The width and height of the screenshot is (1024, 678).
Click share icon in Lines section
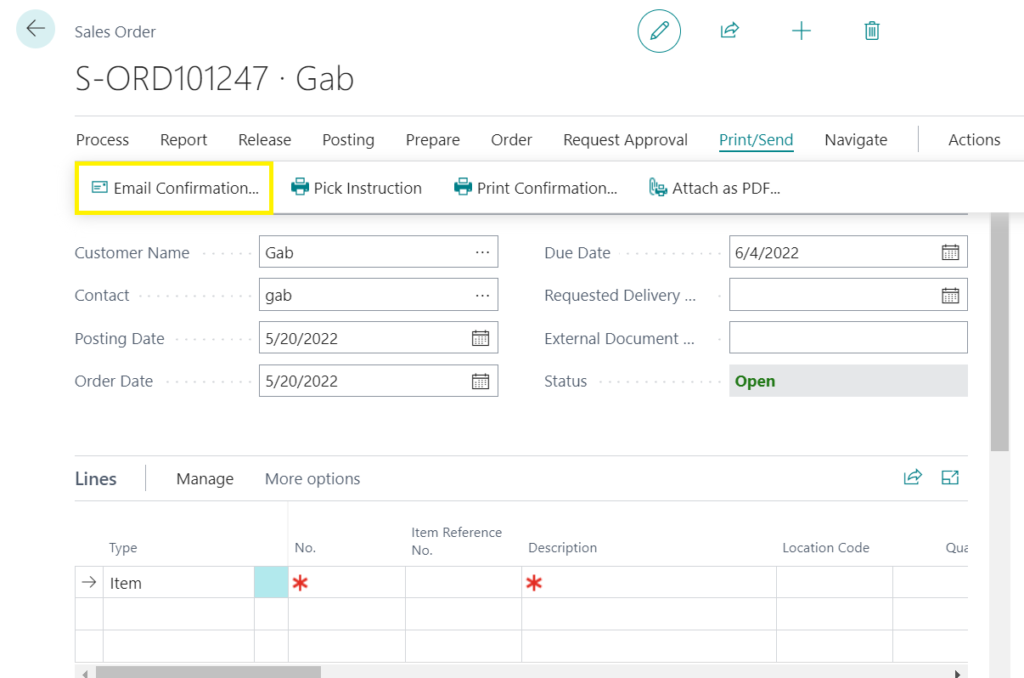tap(912, 478)
